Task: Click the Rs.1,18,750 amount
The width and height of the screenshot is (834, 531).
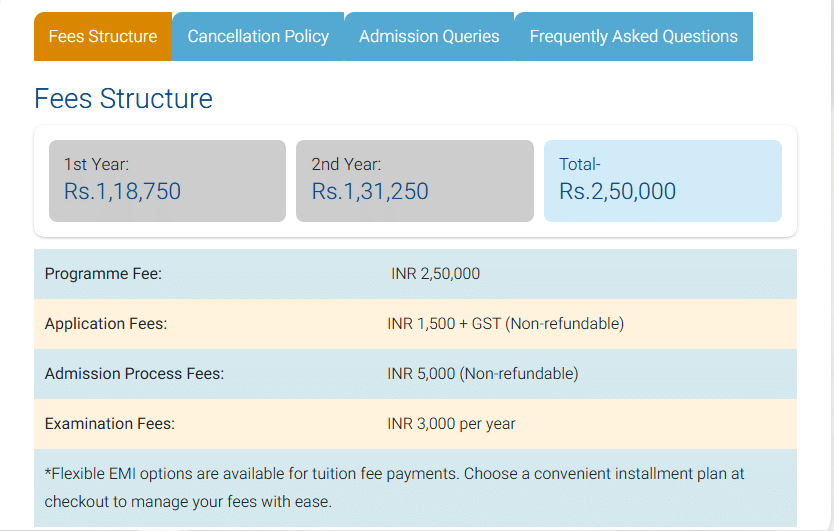Action: [122, 191]
